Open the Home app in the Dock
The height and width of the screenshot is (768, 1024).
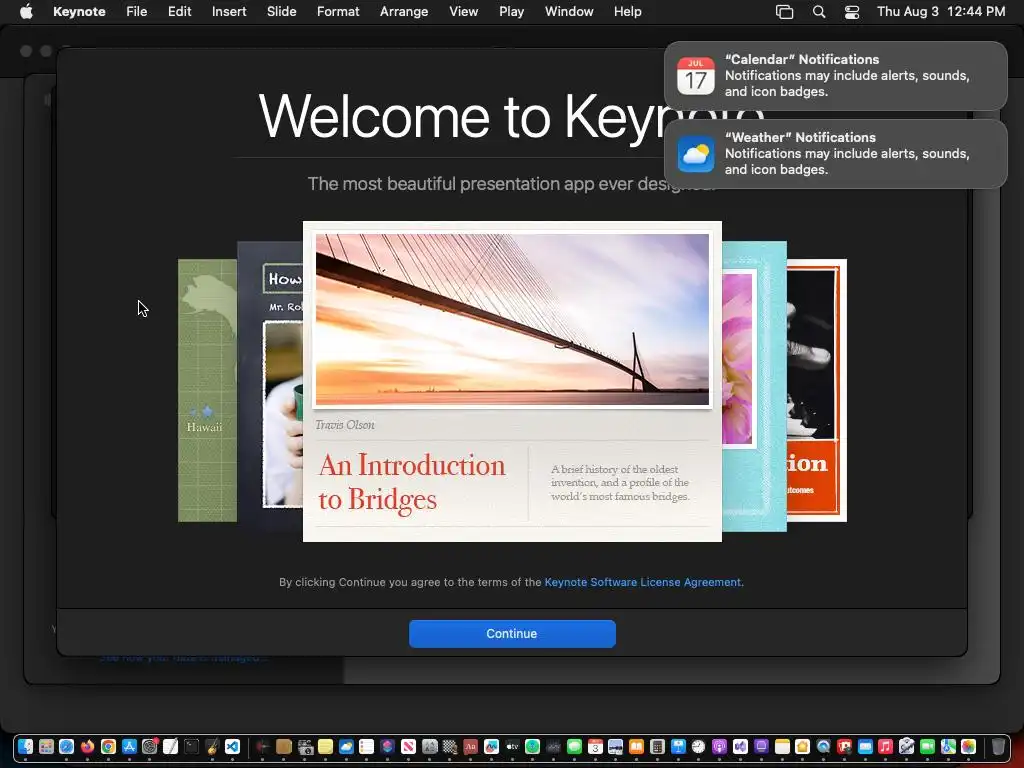pos(802,746)
